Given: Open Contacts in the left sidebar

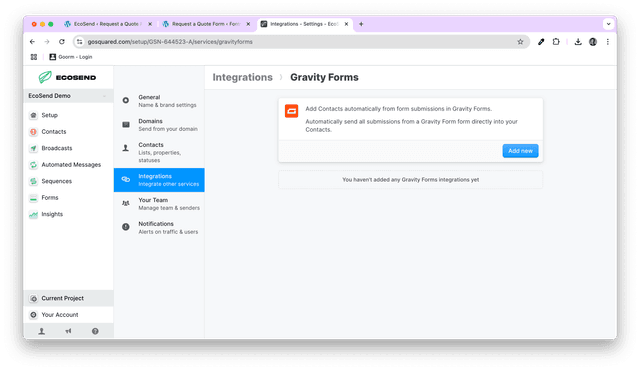Looking at the screenshot, I should click(x=53, y=132).
